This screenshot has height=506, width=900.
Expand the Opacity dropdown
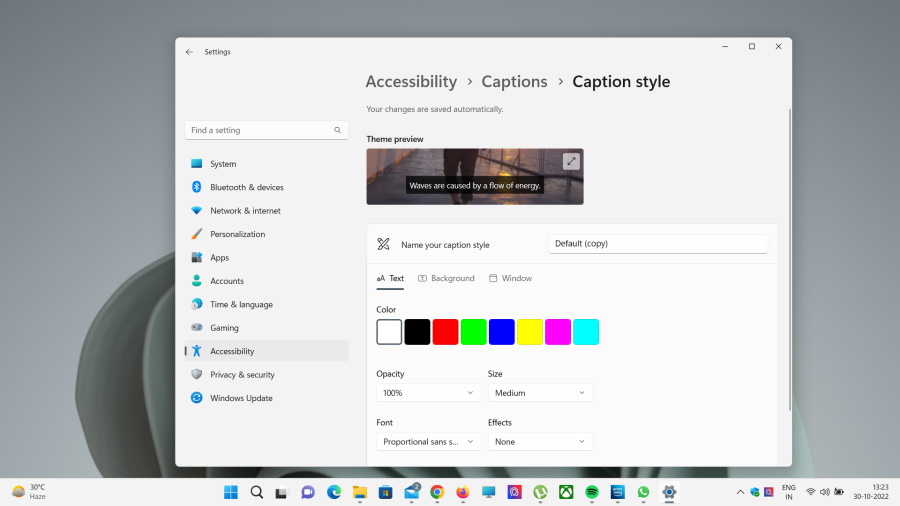[x=428, y=393]
